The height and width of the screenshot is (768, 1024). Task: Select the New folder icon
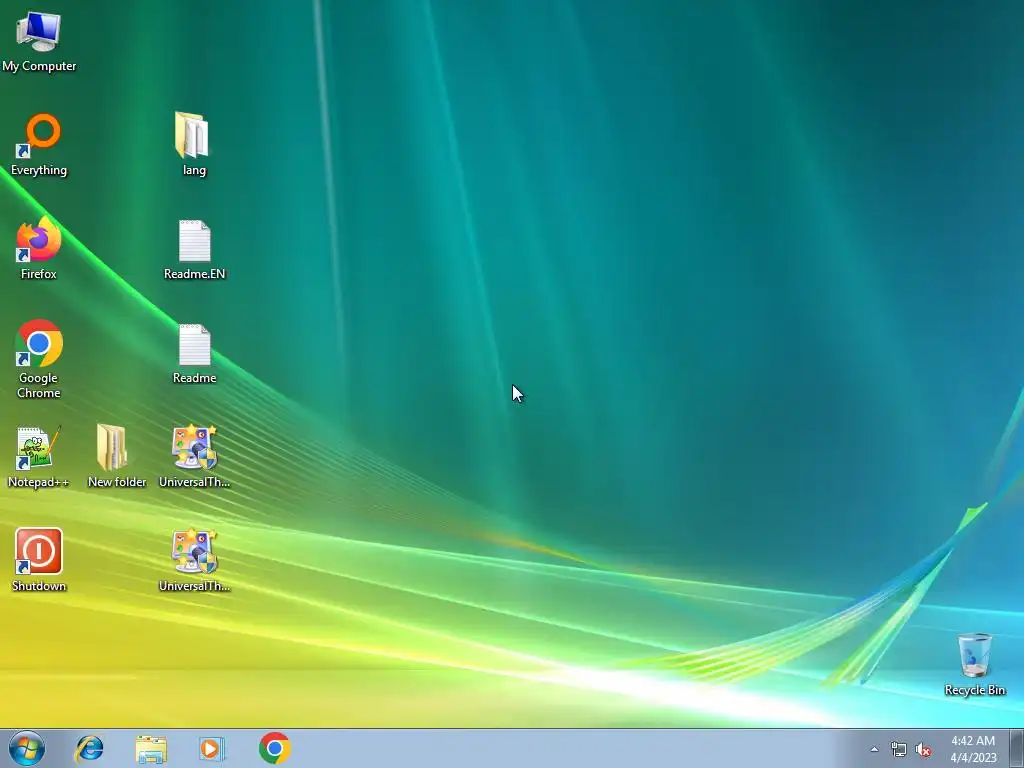pyautogui.click(x=116, y=456)
